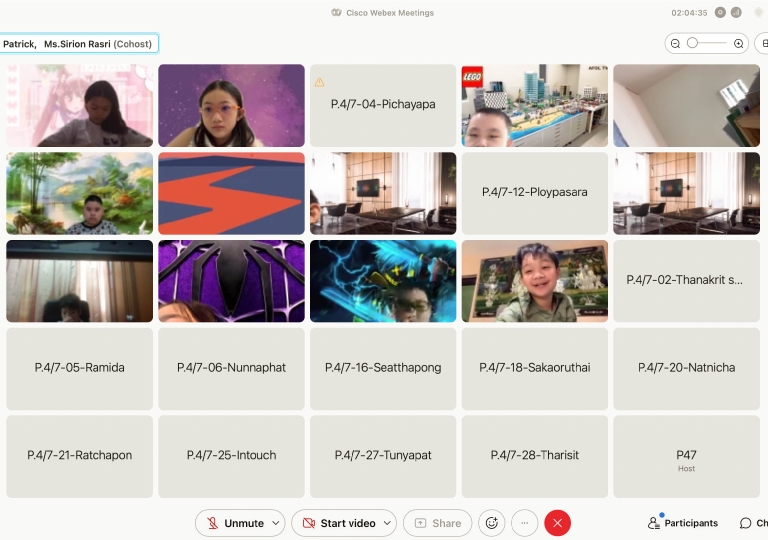Leave meeting with red X button
The image size is (768, 540).
(557, 523)
